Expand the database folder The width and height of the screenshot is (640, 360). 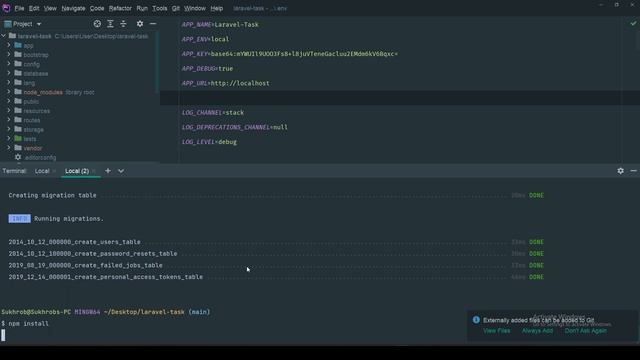point(9,73)
